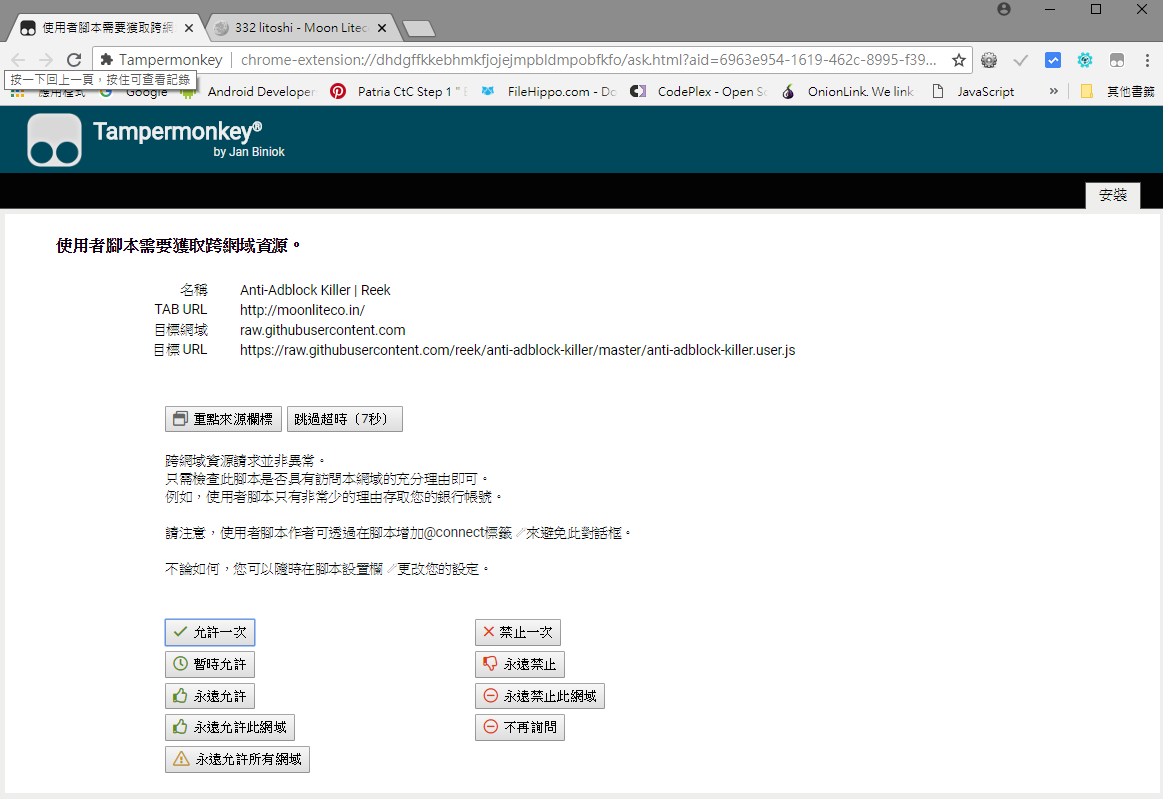Click the link icon after 腳本設置欄
Screen dimensions: 1163x799
coord(390,569)
